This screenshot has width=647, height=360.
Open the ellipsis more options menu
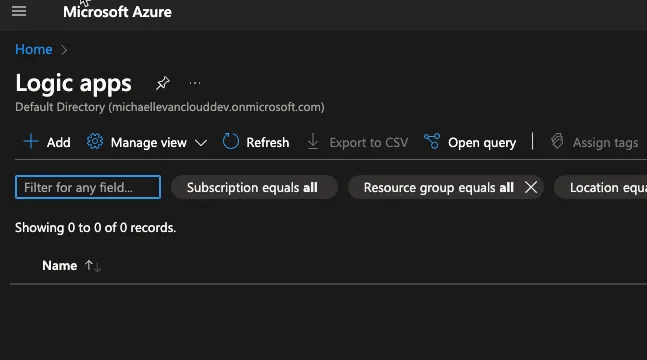[195, 83]
